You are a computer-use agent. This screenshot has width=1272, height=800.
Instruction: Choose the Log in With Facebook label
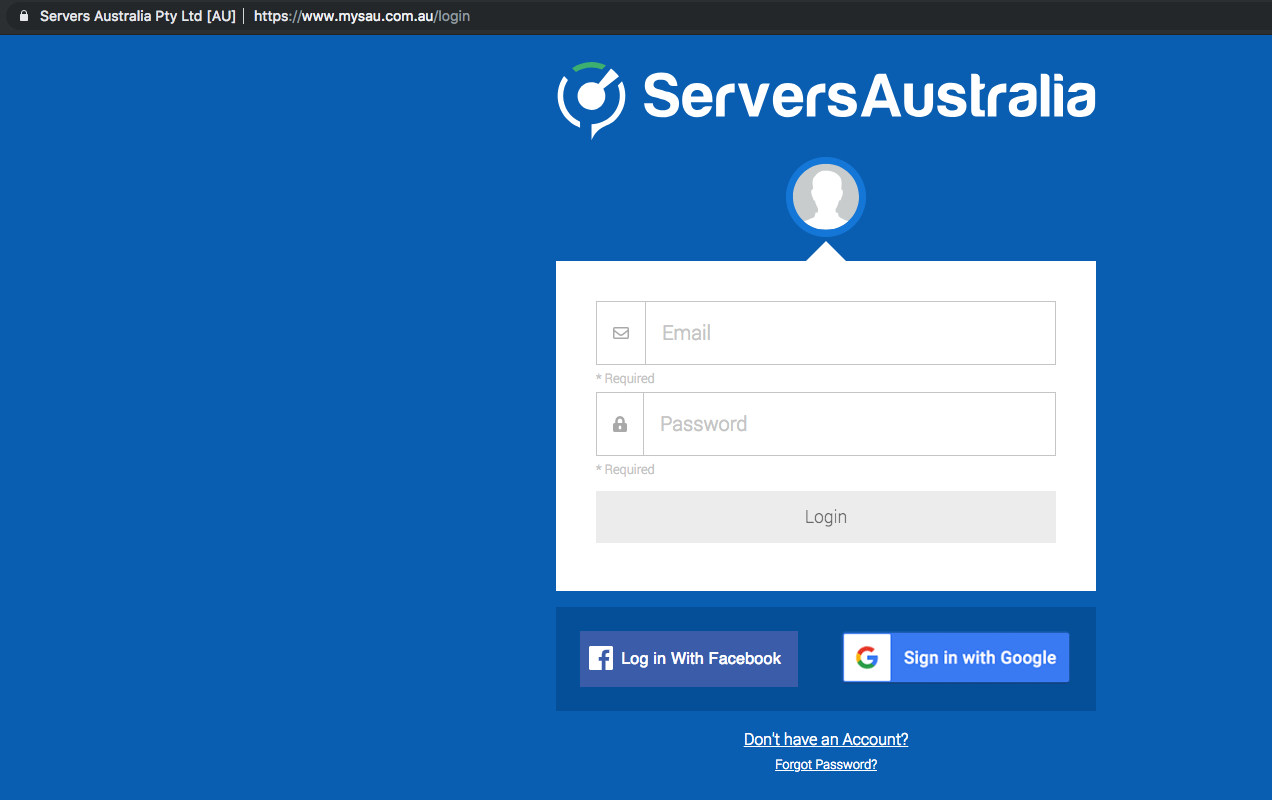(x=701, y=658)
